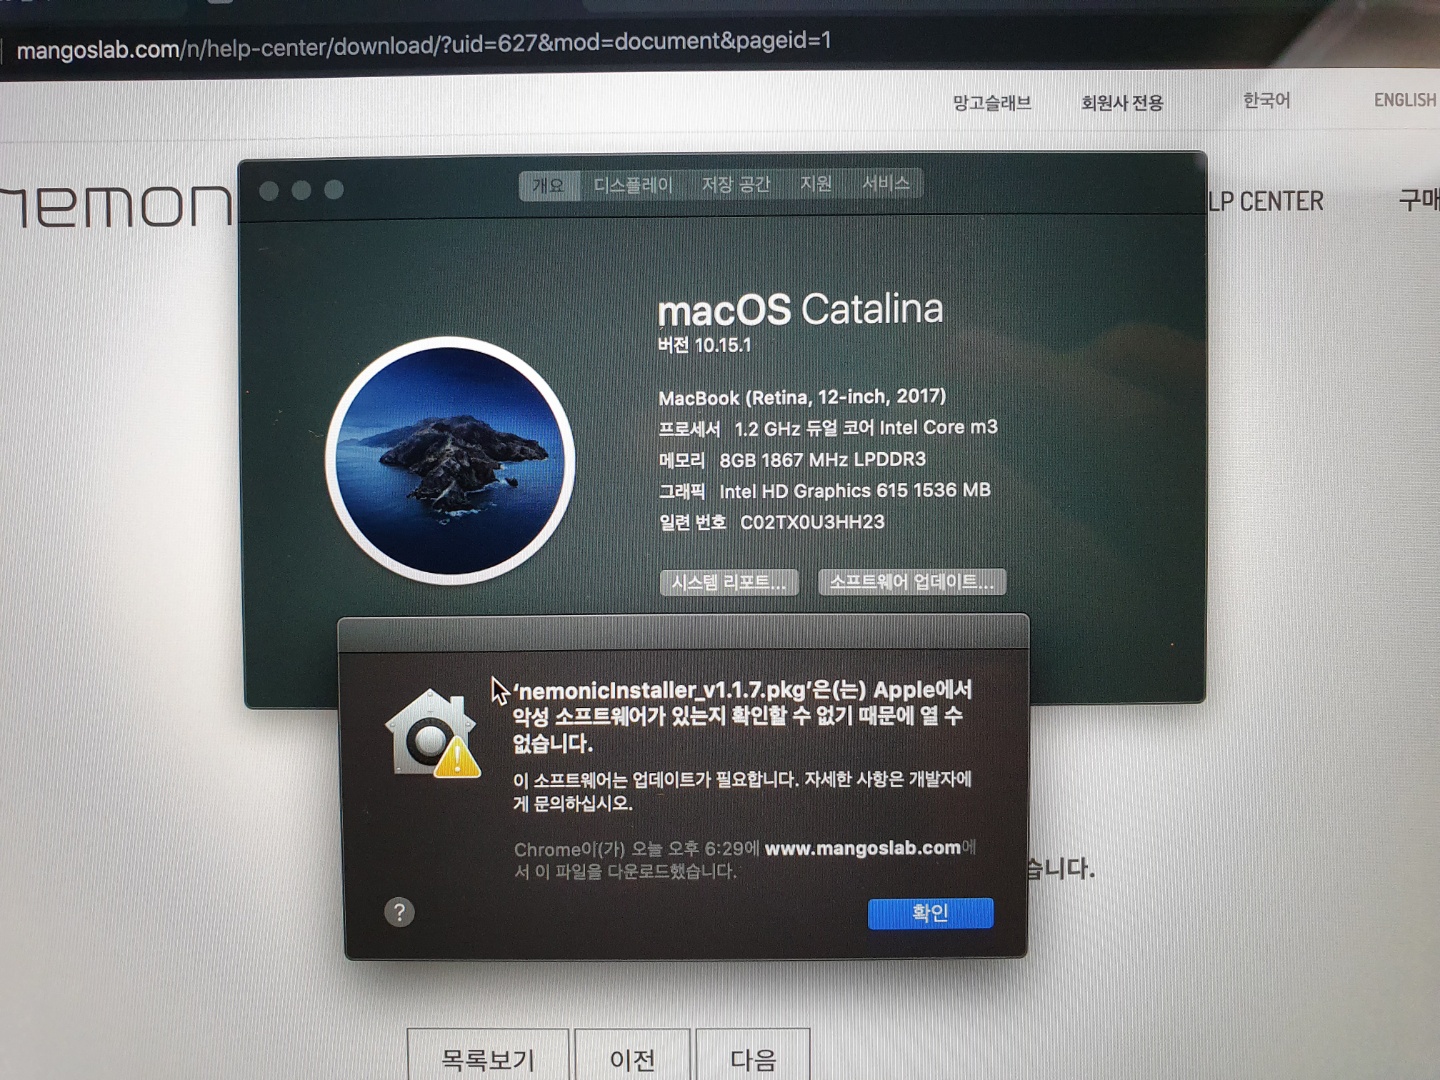1440x1080 pixels.
Task: Click the www.mangoslab.com text in the dialog
Action: coord(862,848)
